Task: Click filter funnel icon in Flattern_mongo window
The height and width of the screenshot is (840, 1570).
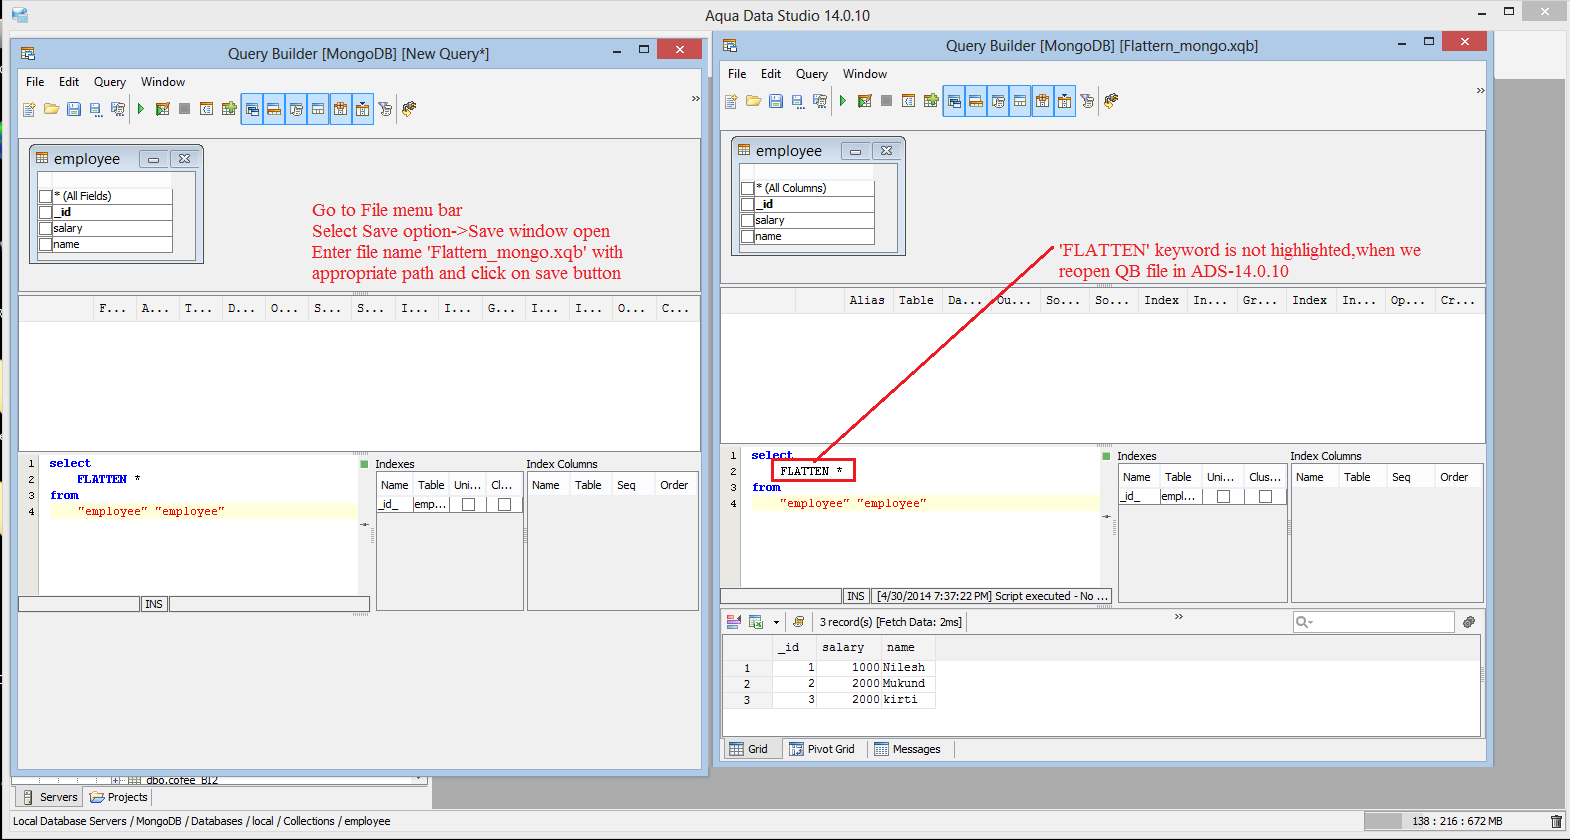Action: 1087,101
